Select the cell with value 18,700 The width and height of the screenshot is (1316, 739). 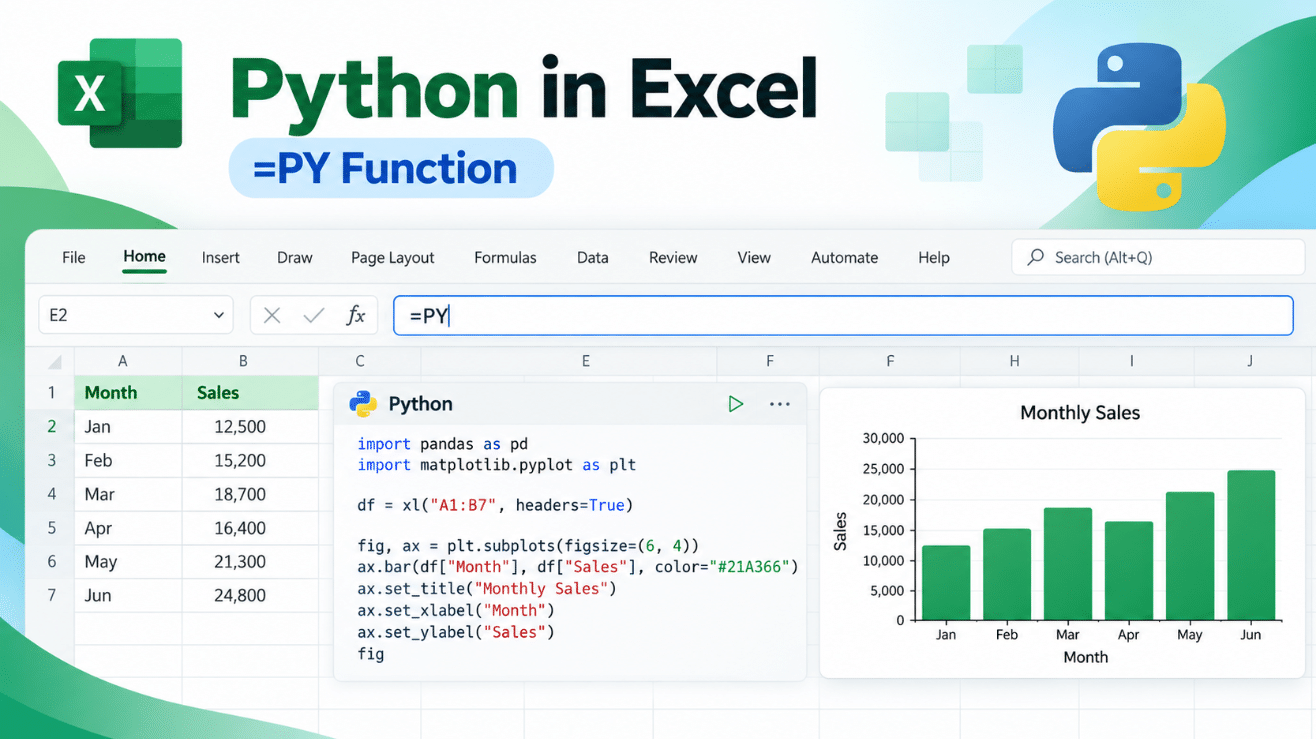[250, 495]
